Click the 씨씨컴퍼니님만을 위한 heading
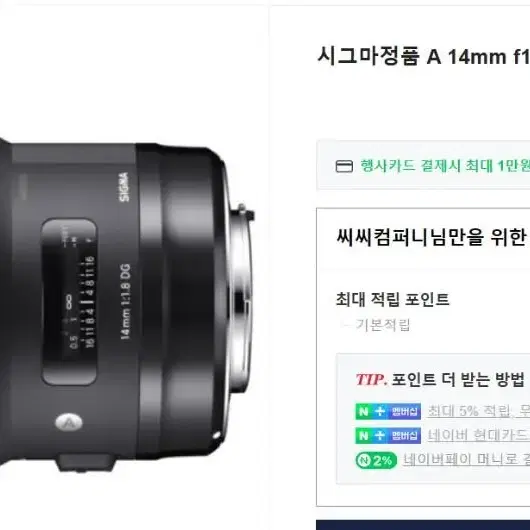This screenshot has height=530, width=530. coord(432,237)
